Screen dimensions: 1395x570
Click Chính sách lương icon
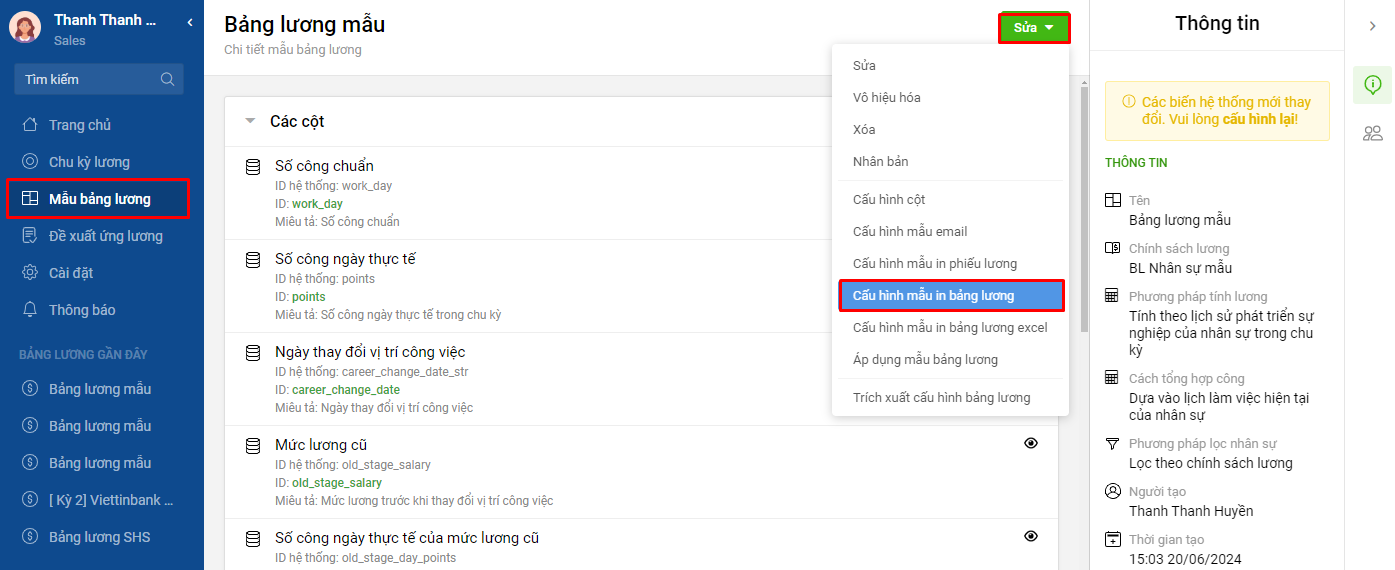(x=1112, y=248)
